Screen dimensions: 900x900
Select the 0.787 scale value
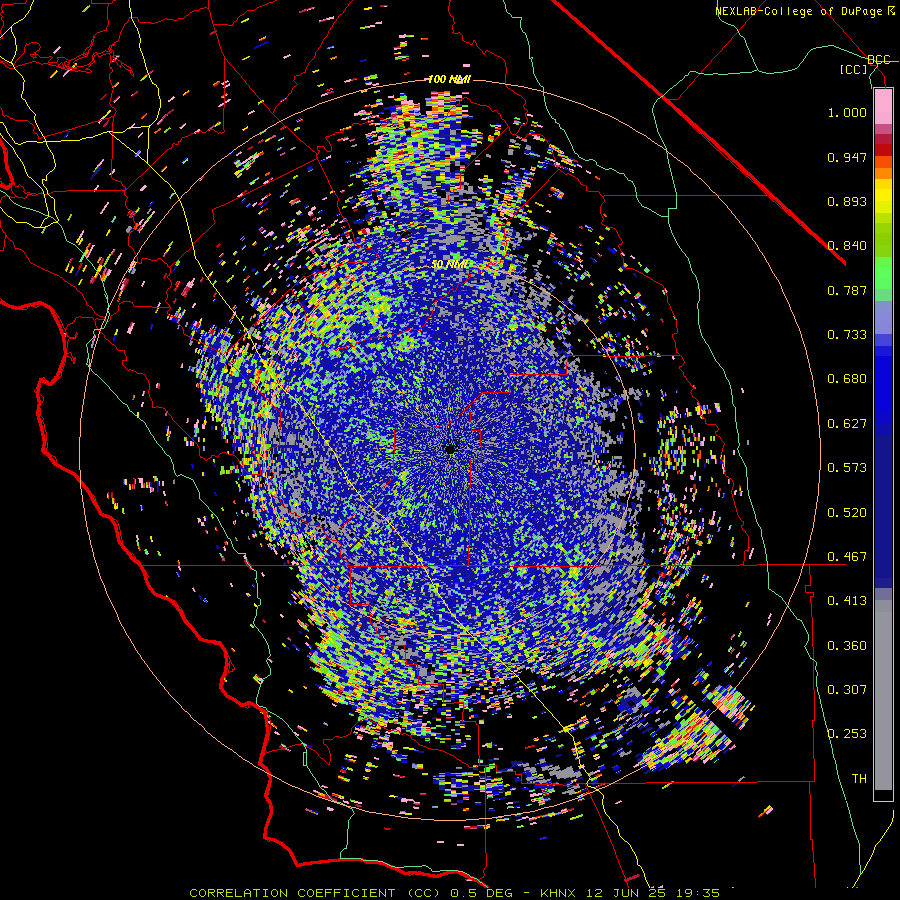coord(847,290)
